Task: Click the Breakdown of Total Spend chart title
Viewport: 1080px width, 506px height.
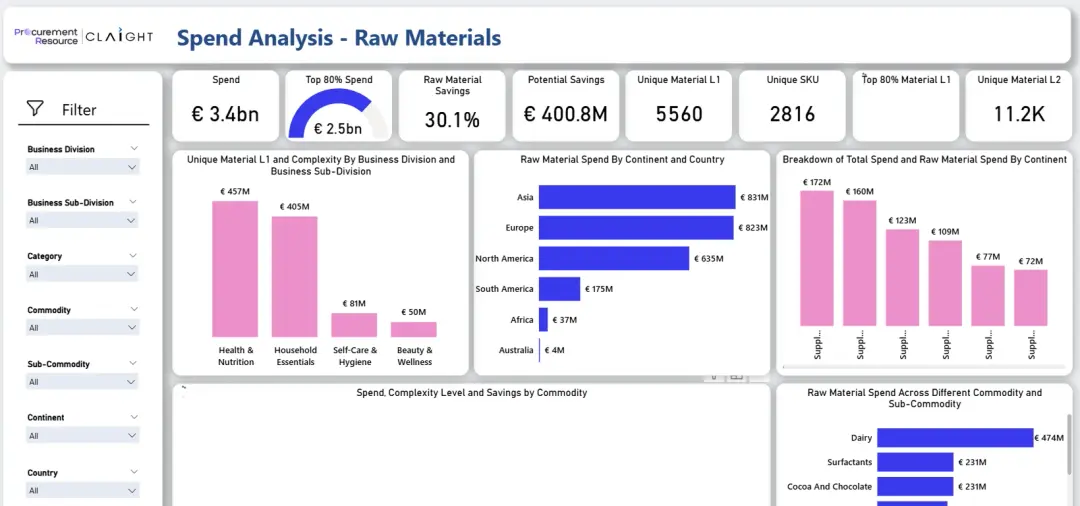Action: click(x=924, y=159)
